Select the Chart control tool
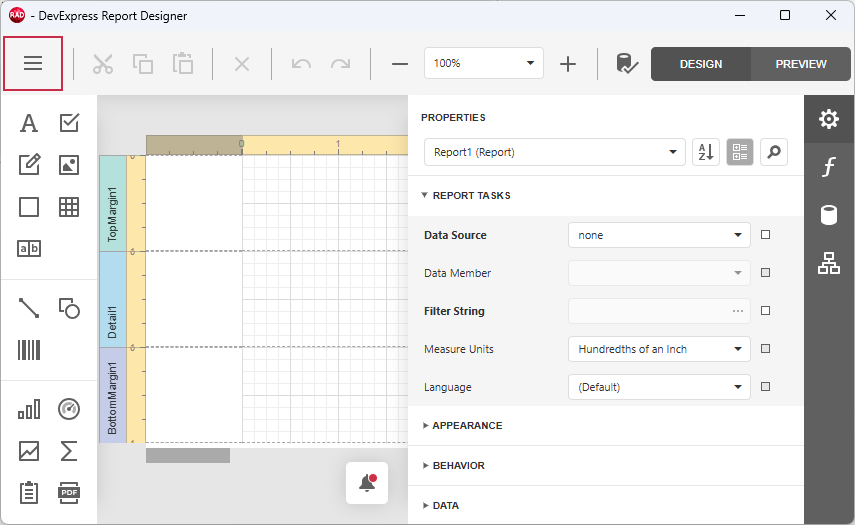 (x=29, y=409)
